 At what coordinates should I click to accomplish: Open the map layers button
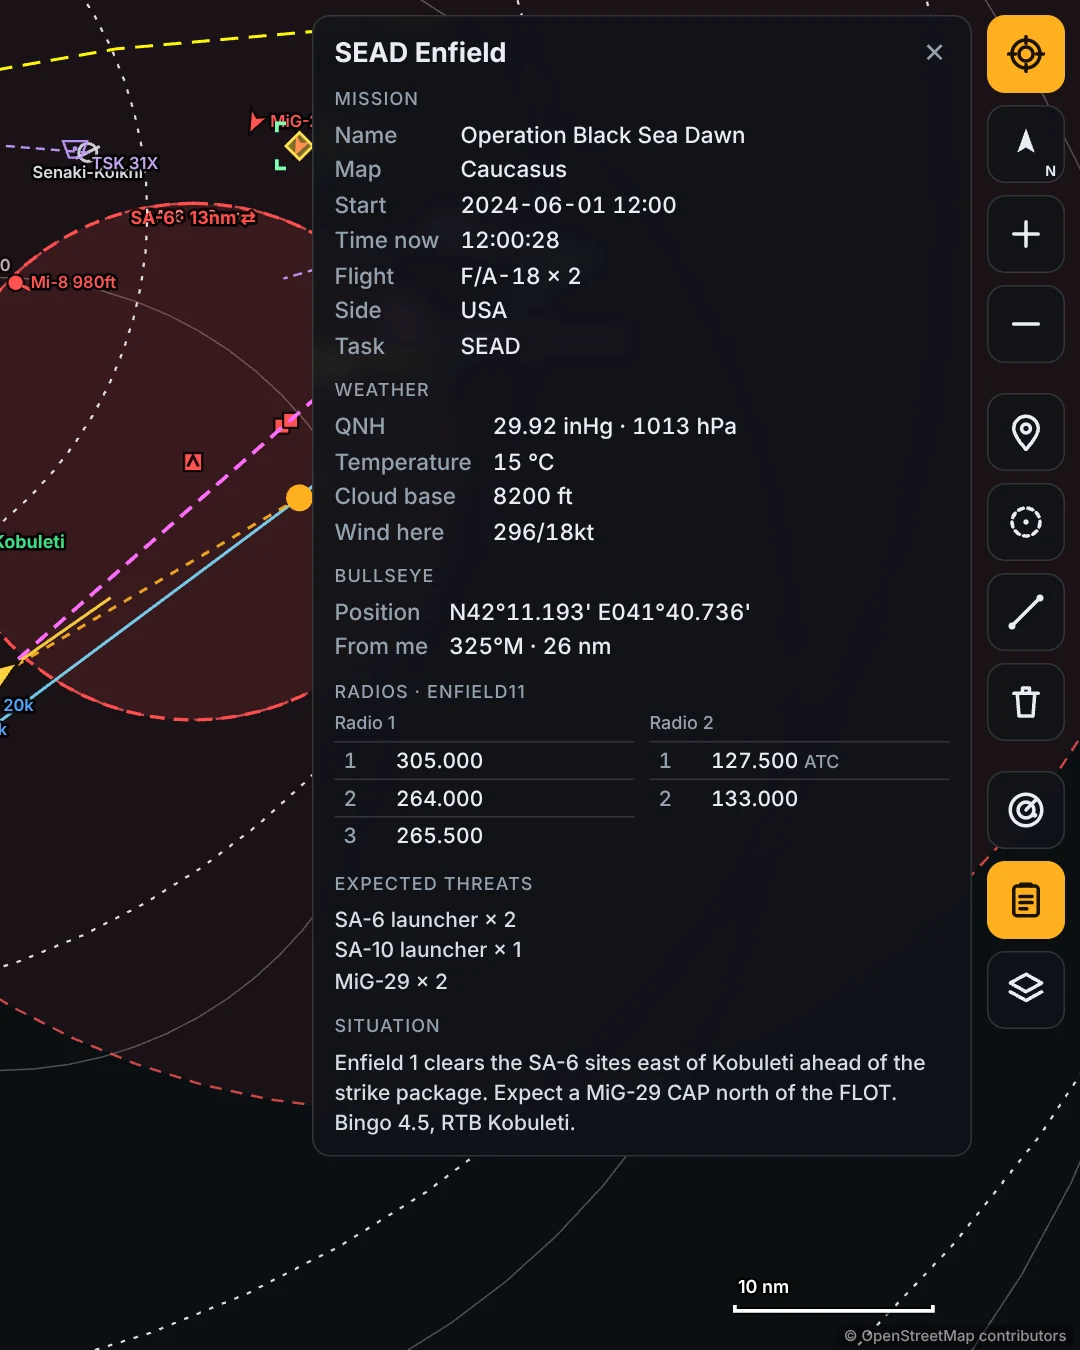click(1026, 990)
